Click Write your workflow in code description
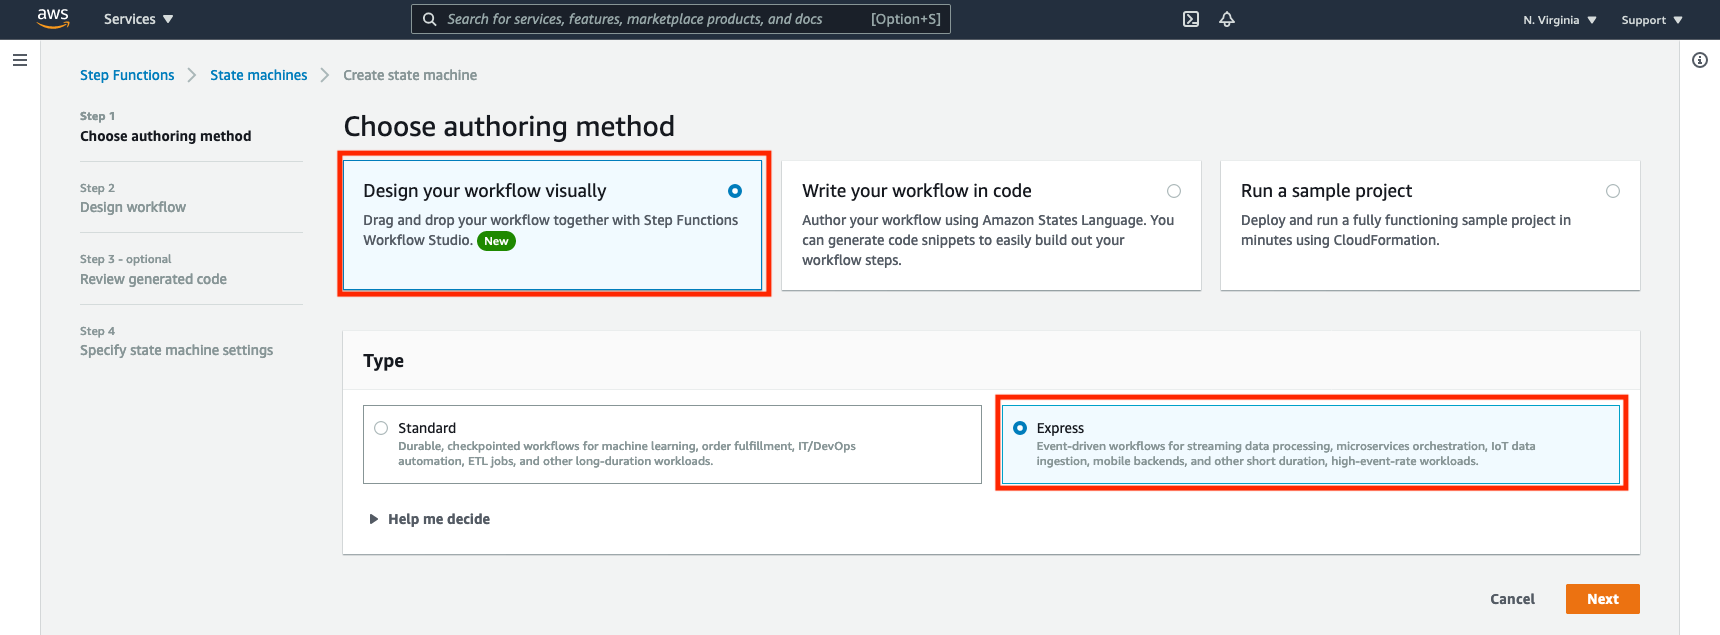Screen dimensions: 1720x635 (x=988, y=240)
